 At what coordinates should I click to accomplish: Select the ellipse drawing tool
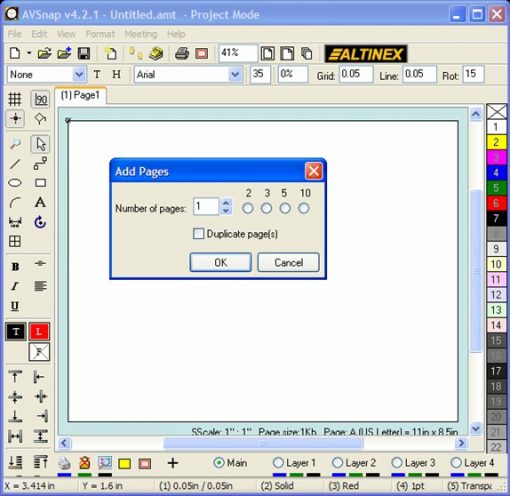click(15, 183)
